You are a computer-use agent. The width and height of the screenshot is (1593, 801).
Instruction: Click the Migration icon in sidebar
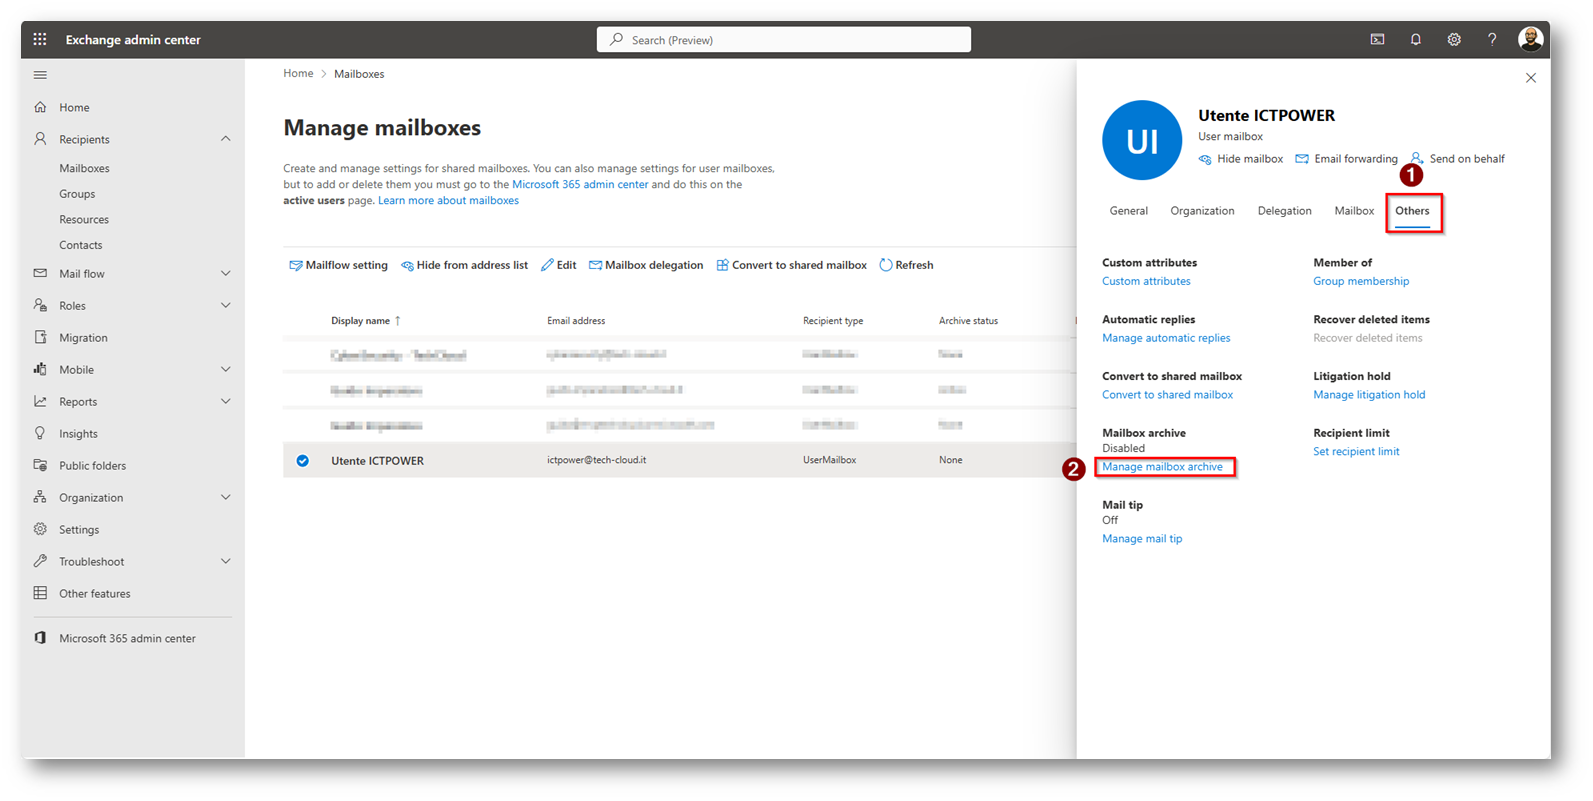tap(40, 337)
